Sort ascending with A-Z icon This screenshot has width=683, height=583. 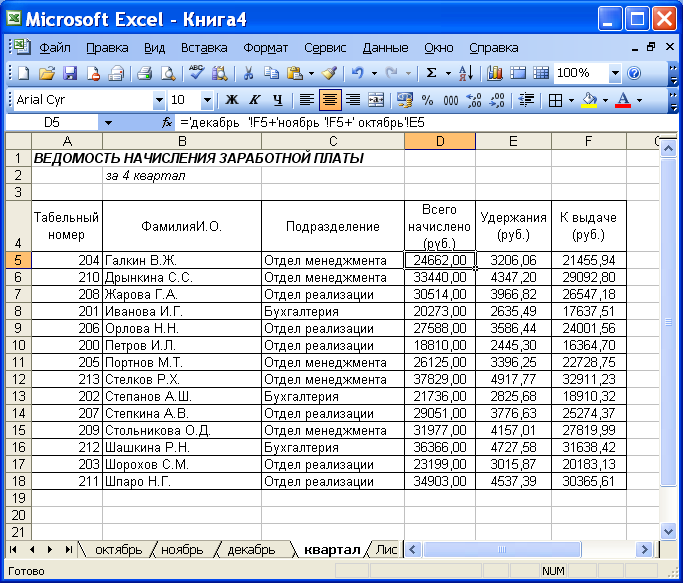pos(466,73)
